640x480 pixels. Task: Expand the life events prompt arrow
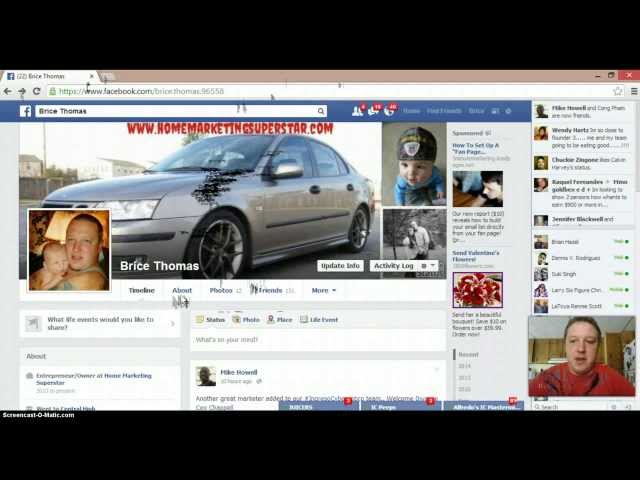tap(173, 324)
